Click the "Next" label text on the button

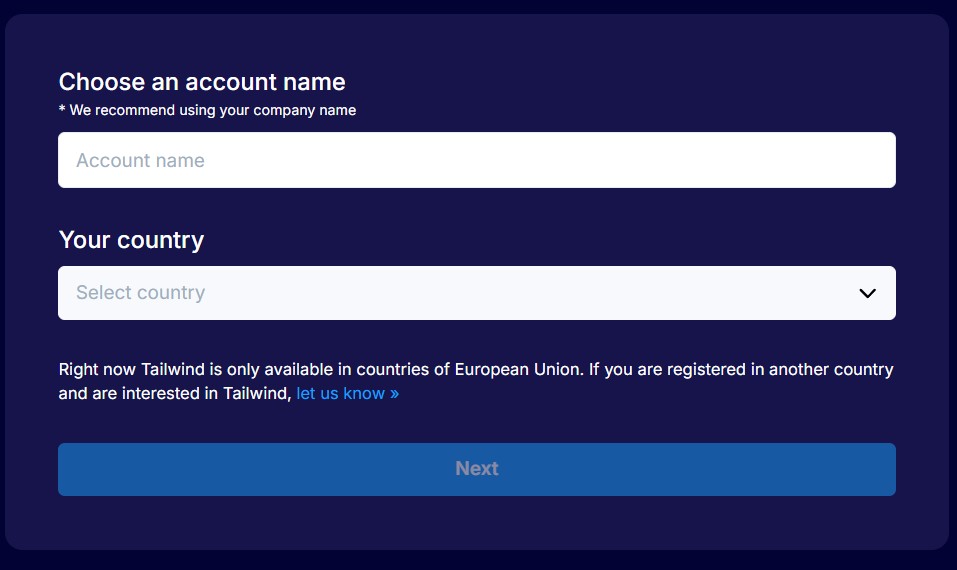tap(476, 469)
